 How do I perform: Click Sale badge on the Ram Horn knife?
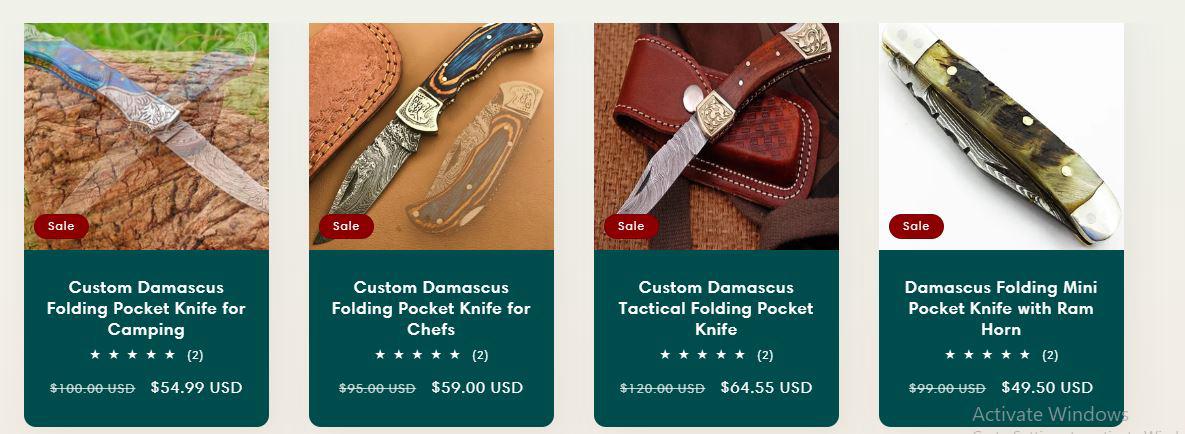tap(916, 226)
